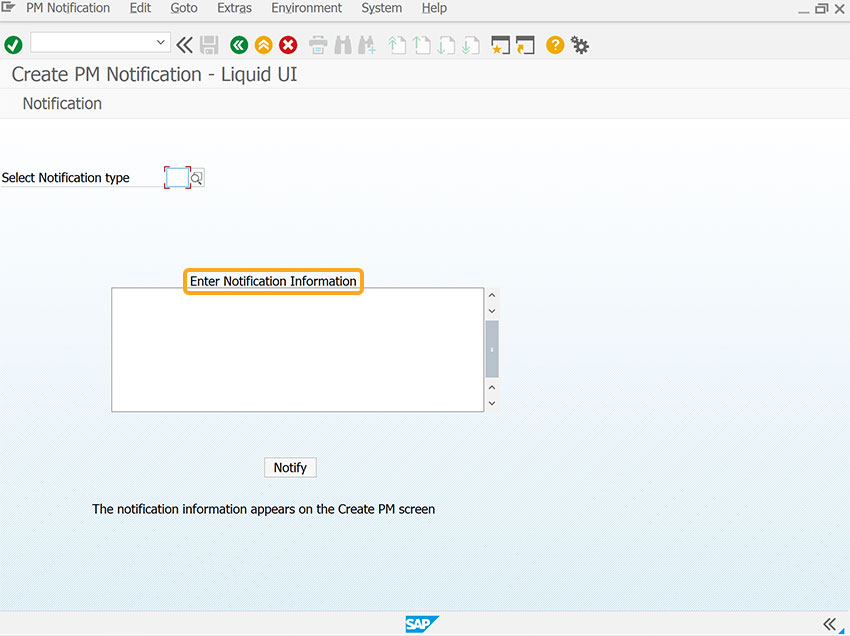Click the green Back button
Viewport: 850px width, 636px height.
[239, 45]
